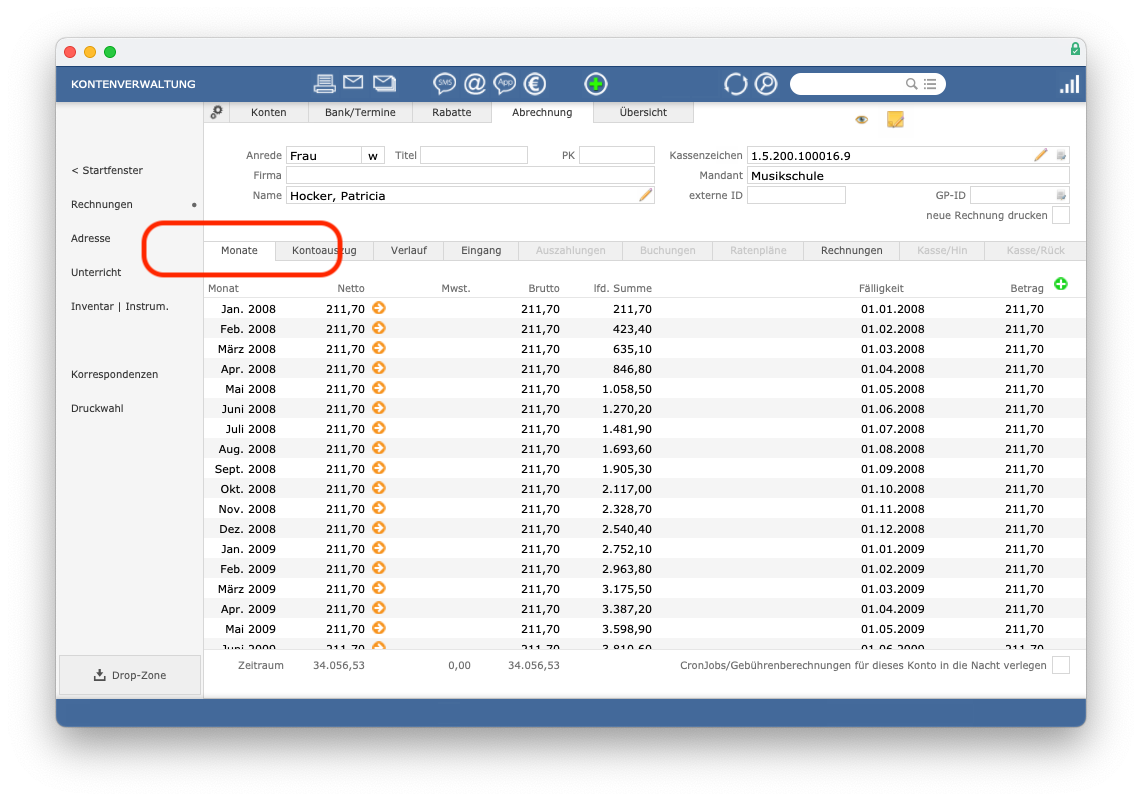Click the orange arrow for Okt. 2008
1142x801 pixels.
click(379, 488)
